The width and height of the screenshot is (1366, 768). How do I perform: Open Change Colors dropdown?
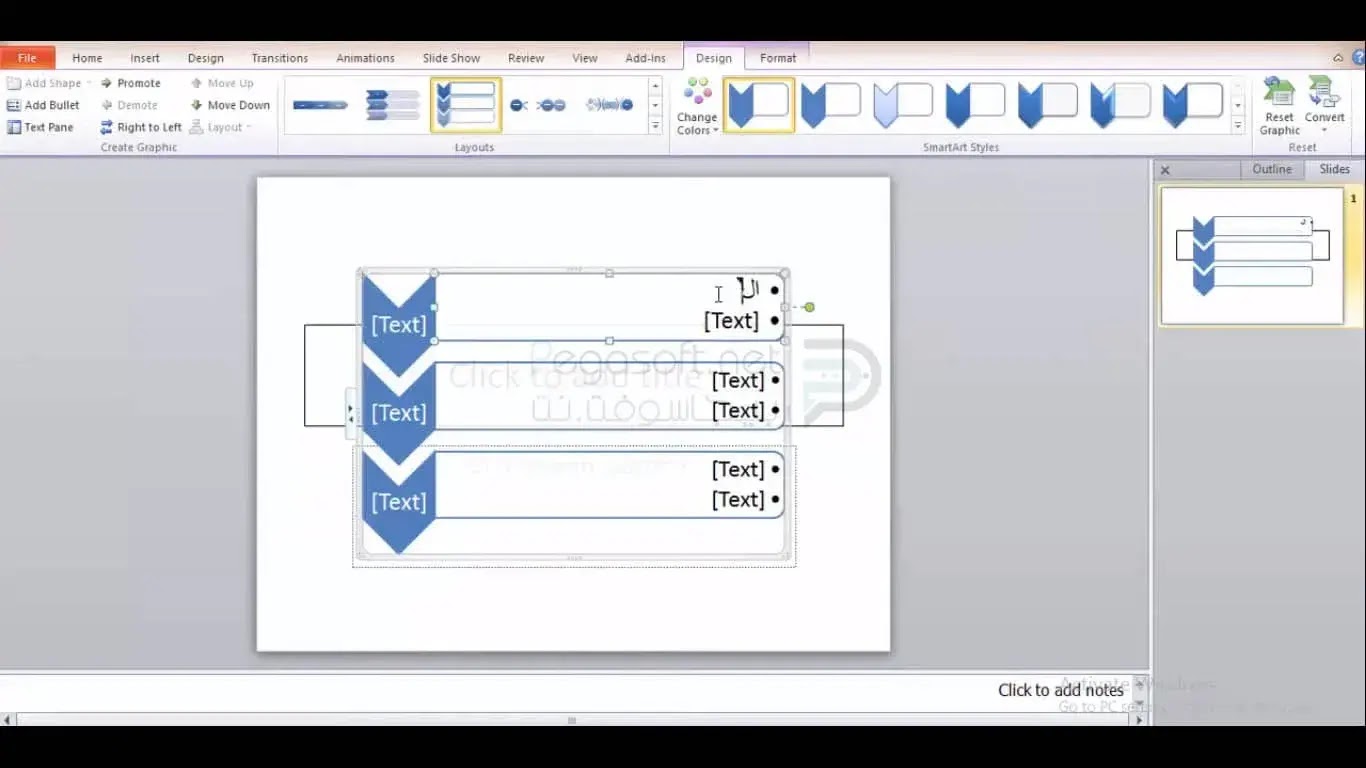tap(697, 107)
